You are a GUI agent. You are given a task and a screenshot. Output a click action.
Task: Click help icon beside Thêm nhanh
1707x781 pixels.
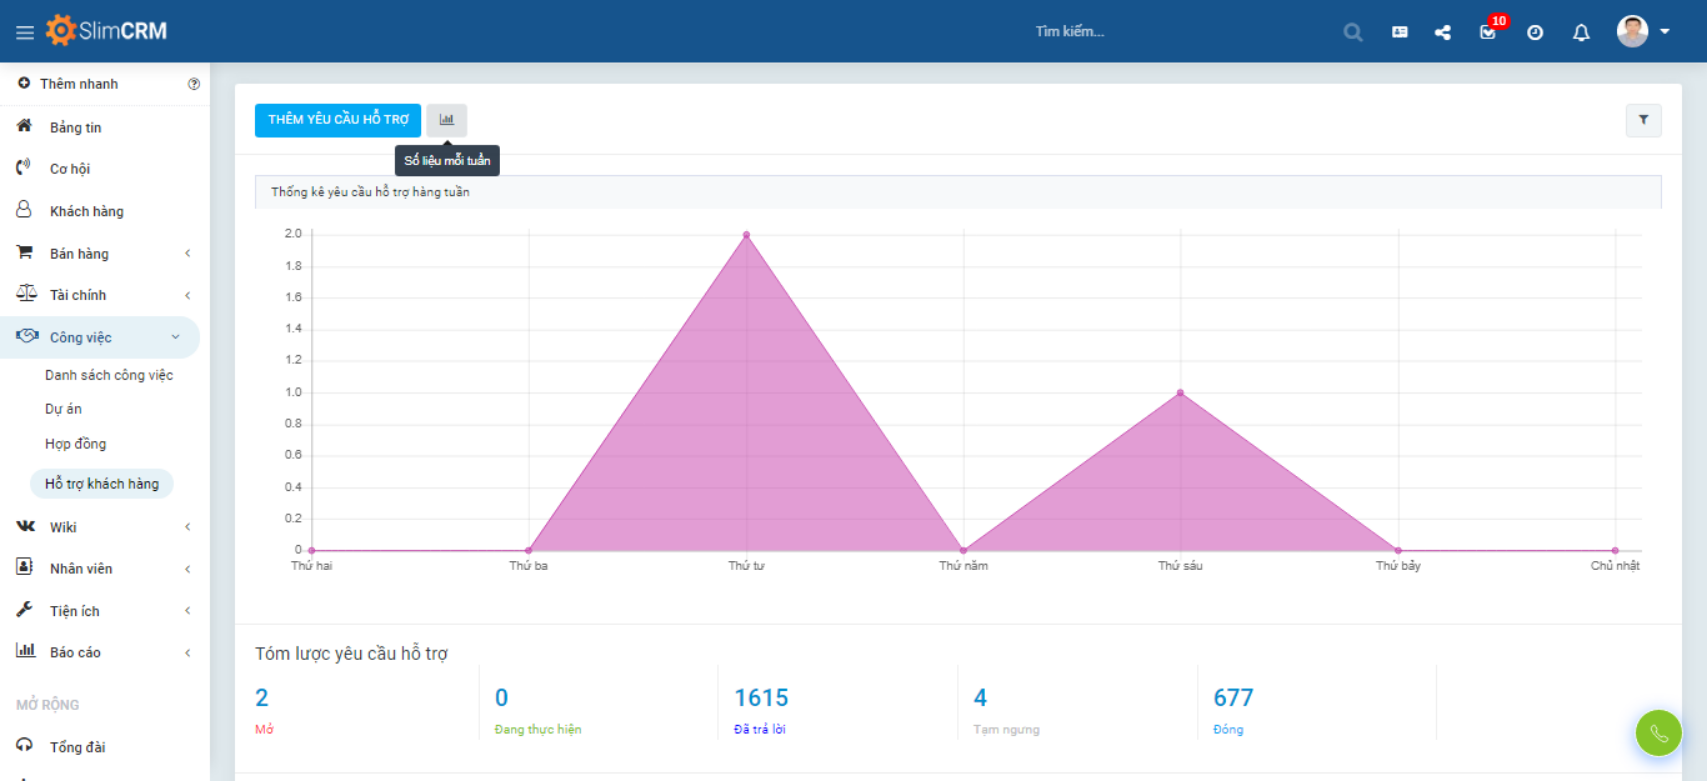194,84
